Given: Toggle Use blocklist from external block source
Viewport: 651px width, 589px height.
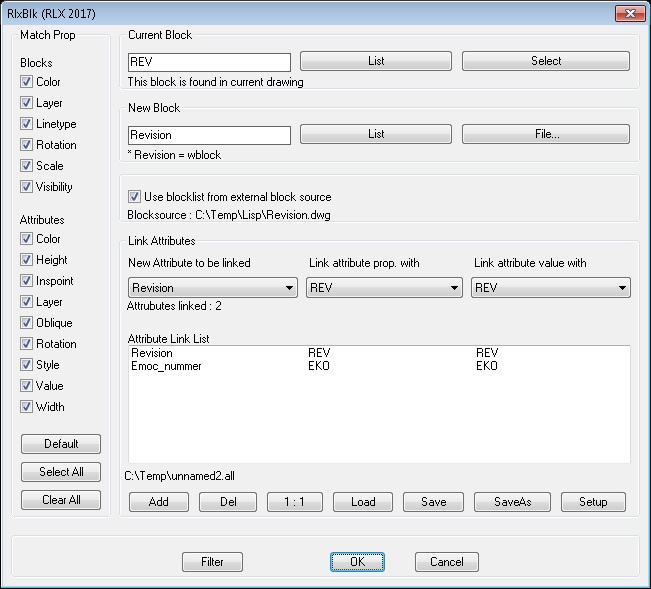Looking at the screenshot, I should (x=134, y=196).
